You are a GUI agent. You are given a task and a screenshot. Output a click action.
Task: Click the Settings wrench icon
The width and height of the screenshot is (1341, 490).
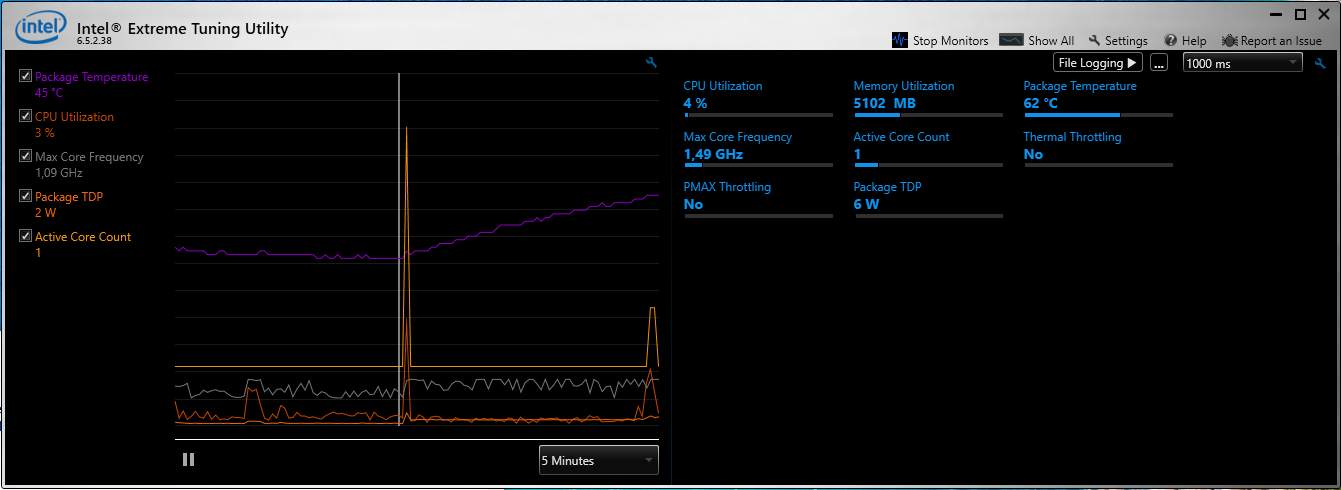pos(1094,40)
